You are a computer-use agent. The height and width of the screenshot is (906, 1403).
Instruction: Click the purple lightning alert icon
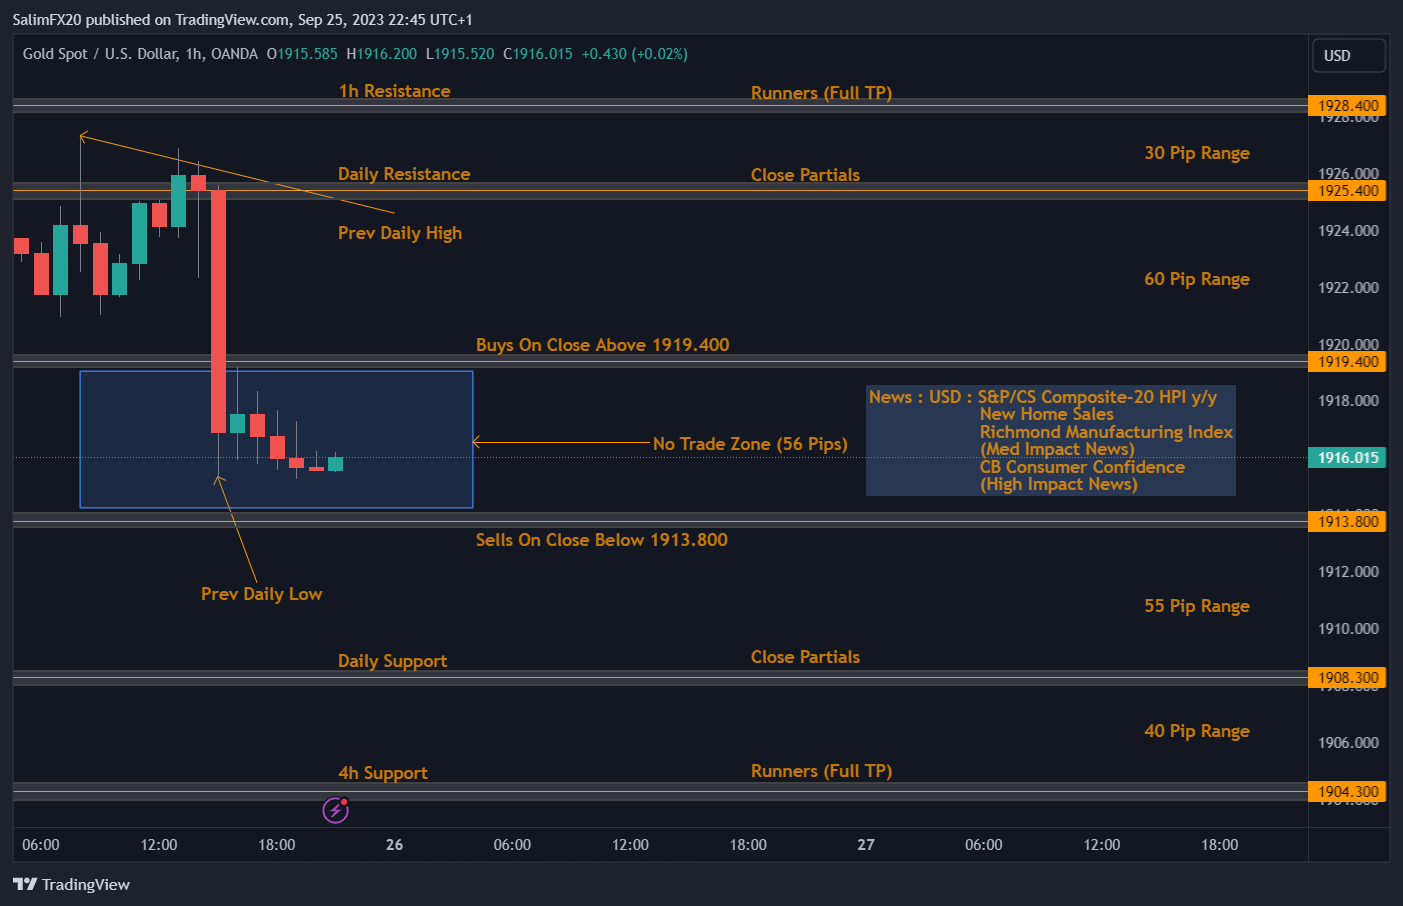(335, 810)
